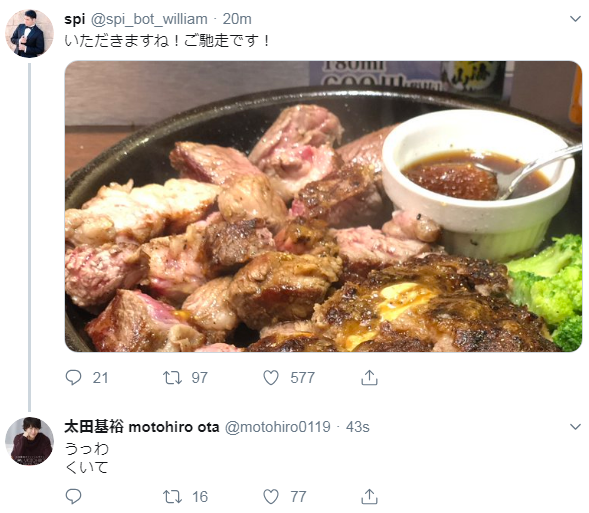
Task: Visit the @spi_bot_william handle
Action: click(x=149, y=20)
